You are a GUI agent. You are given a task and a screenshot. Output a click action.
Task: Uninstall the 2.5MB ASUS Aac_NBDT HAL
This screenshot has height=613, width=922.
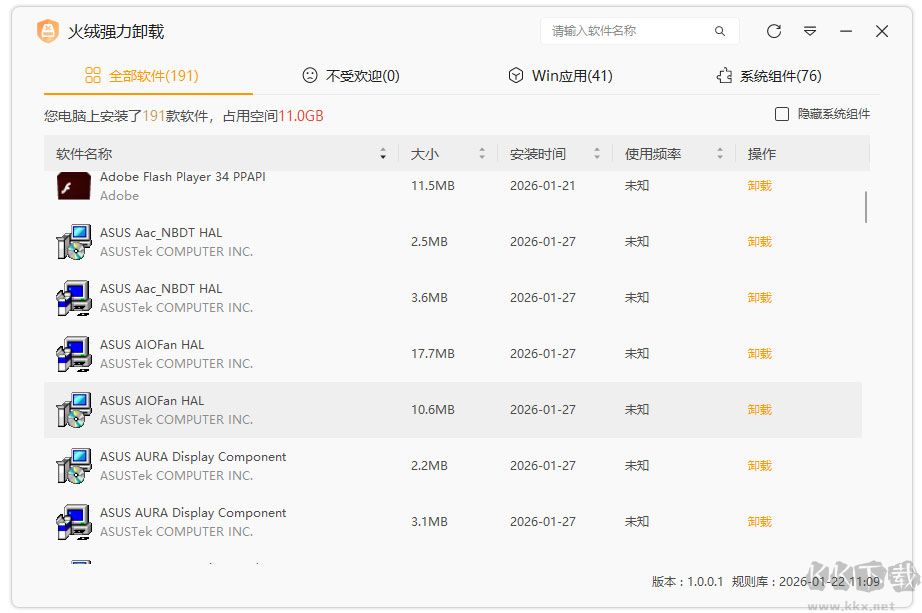759,242
